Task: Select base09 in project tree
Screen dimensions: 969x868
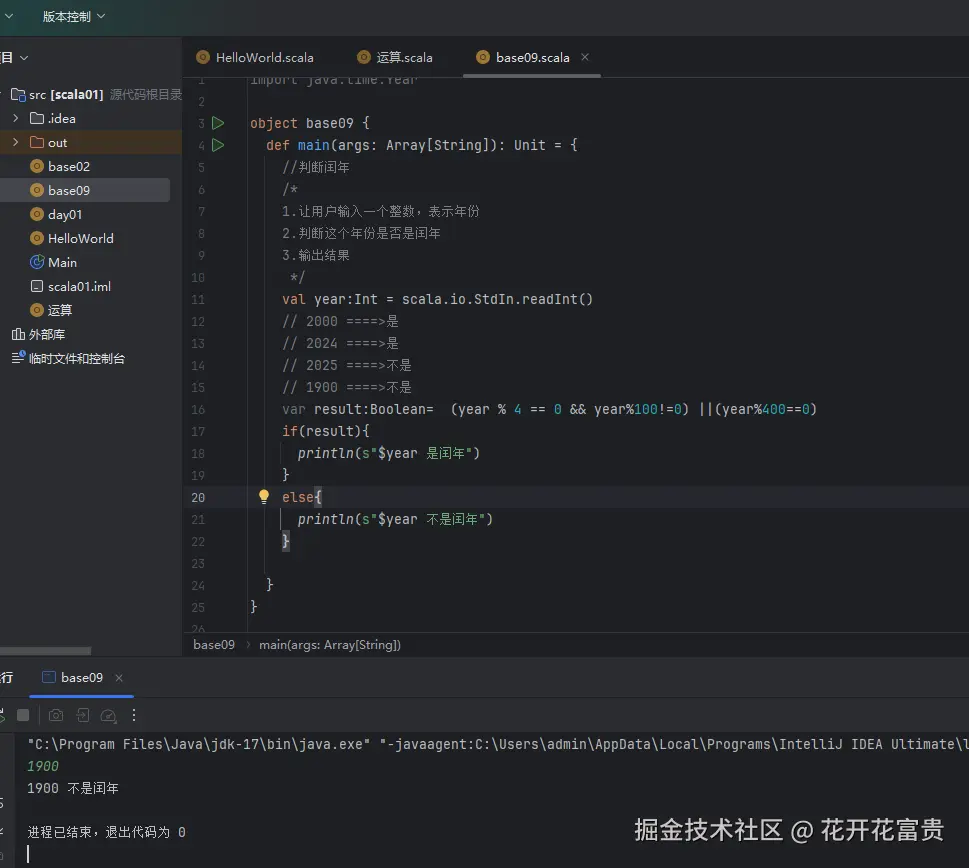Action: (x=69, y=191)
